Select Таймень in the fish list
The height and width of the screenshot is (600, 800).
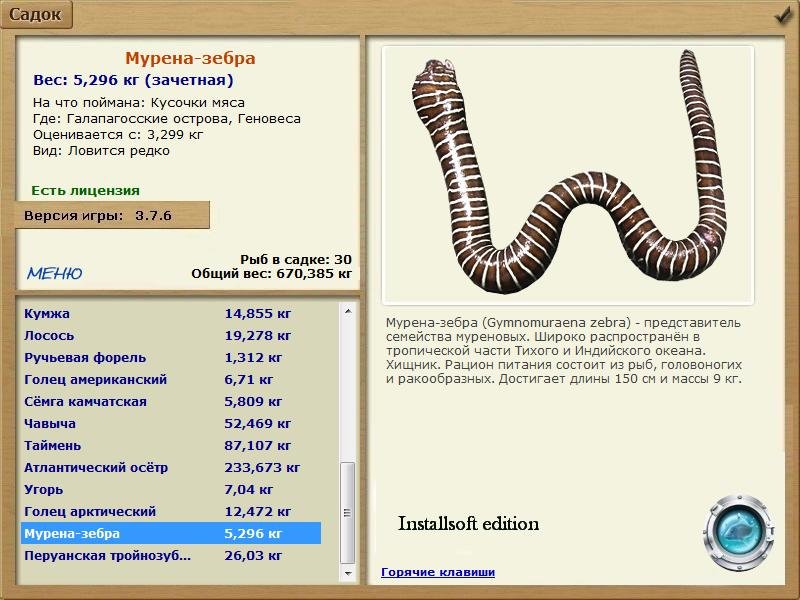point(171,445)
